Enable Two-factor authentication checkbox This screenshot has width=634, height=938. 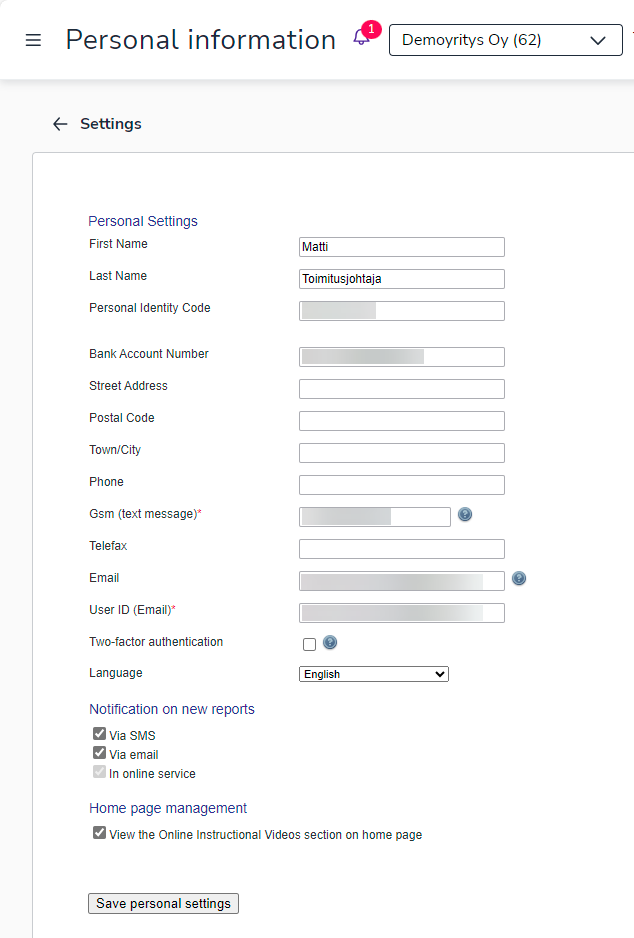click(309, 644)
